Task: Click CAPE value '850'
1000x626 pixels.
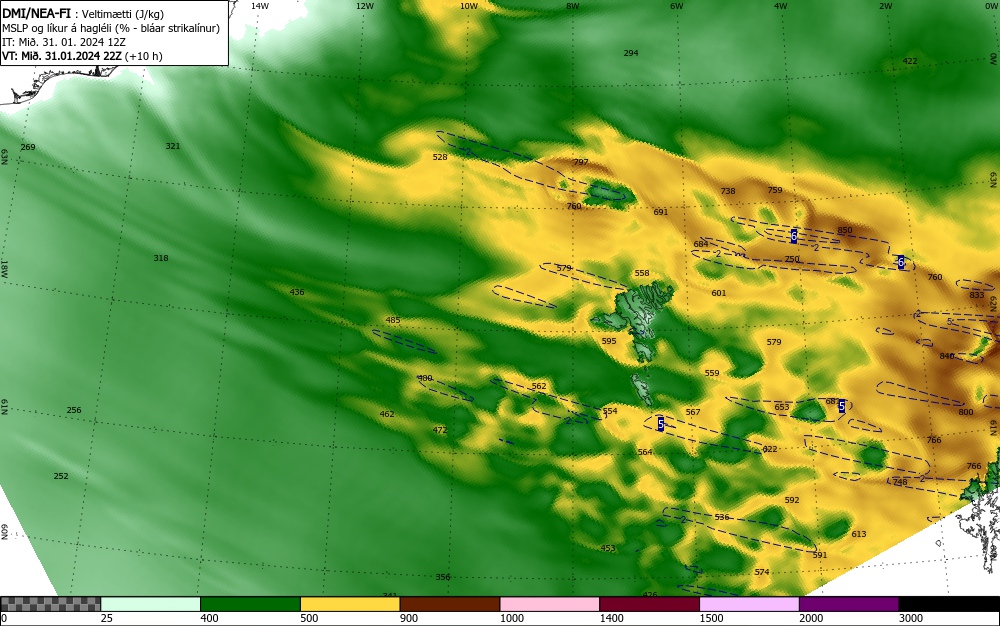Action: [844, 231]
